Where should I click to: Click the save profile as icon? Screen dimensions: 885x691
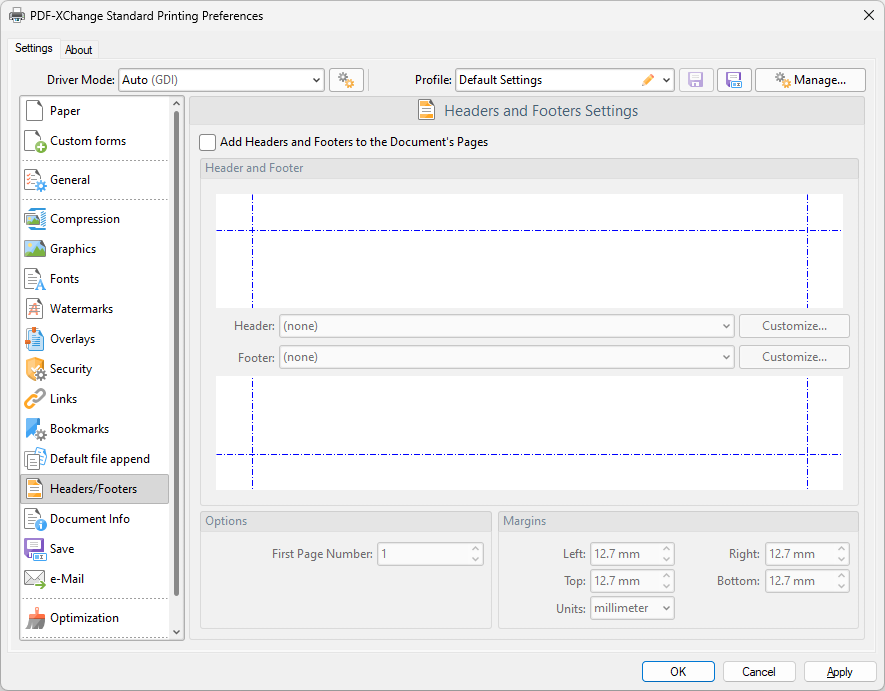point(734,80)
